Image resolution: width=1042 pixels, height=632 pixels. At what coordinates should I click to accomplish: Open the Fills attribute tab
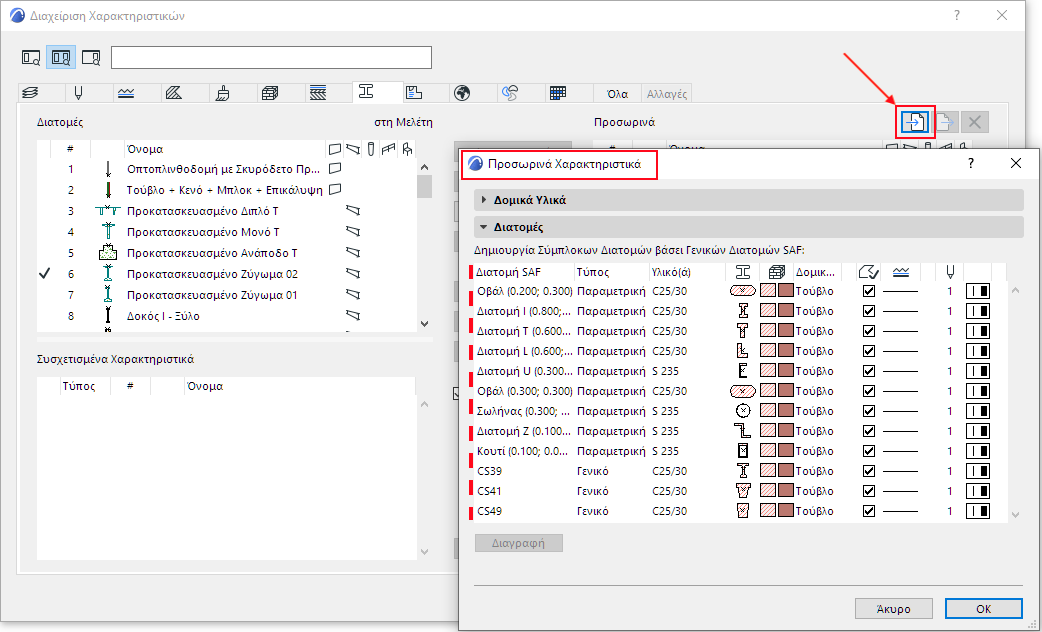tap(174, 93)
